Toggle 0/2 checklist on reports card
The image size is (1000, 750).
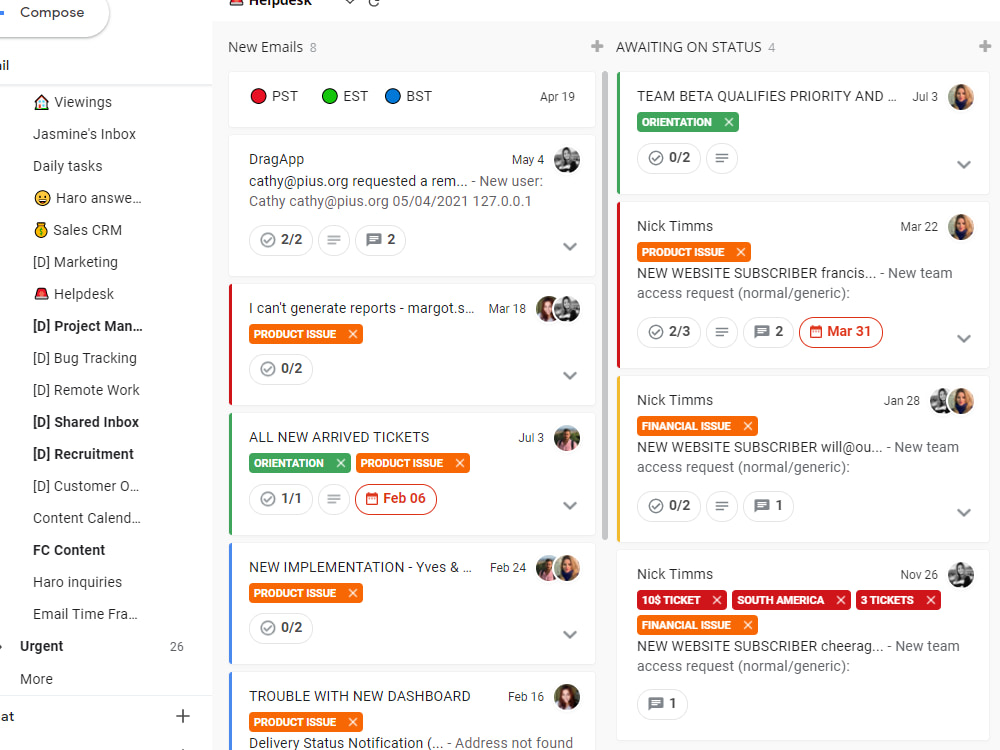click(x=281, y=369)
